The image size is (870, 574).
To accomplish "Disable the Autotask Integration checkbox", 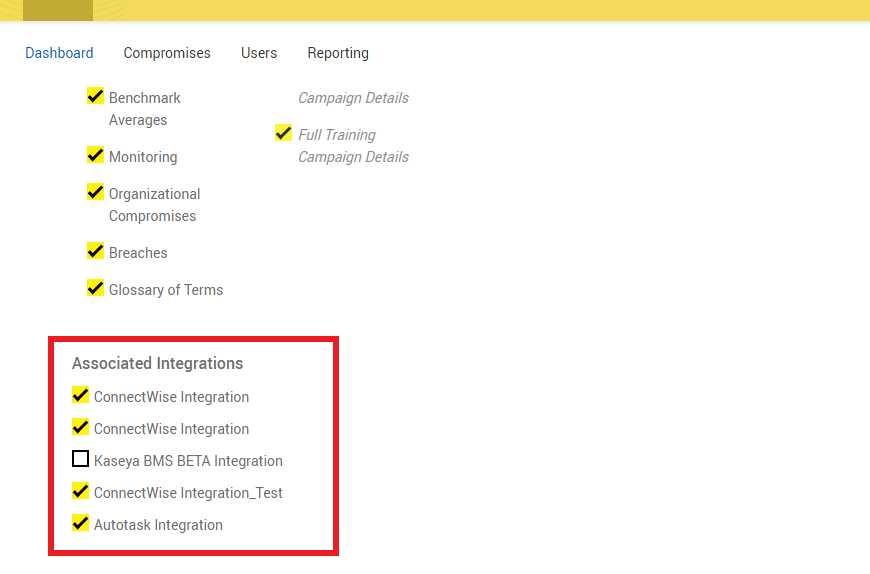I will point(81,524).
